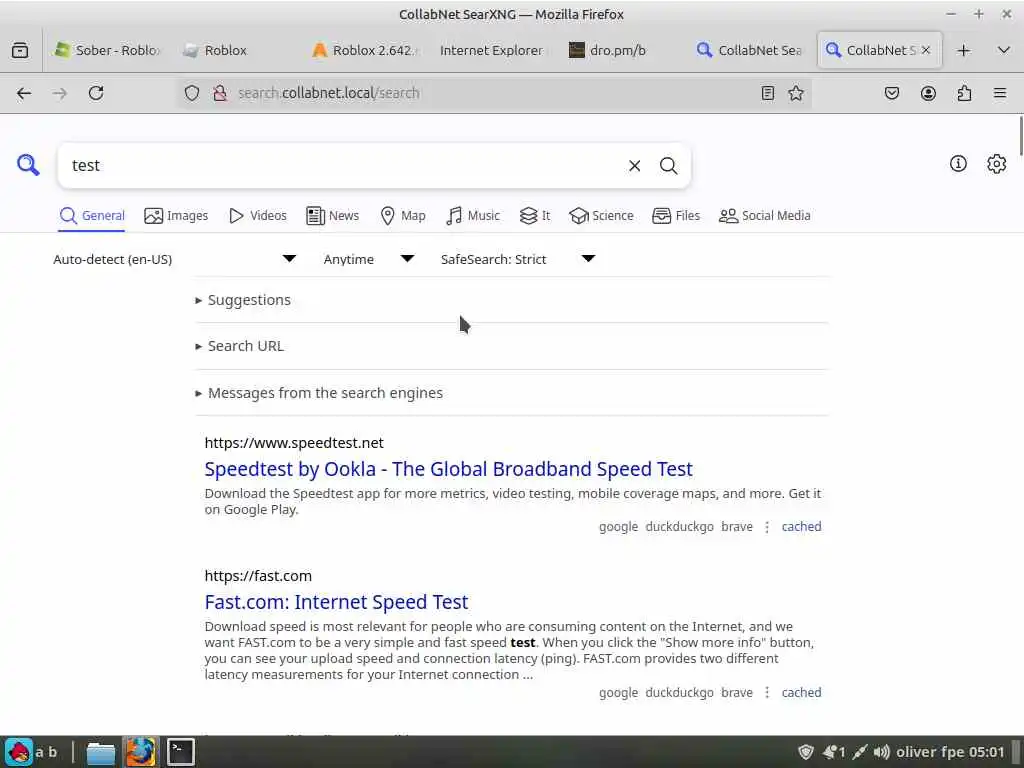Switch to It category

click(x=535, y=216)
